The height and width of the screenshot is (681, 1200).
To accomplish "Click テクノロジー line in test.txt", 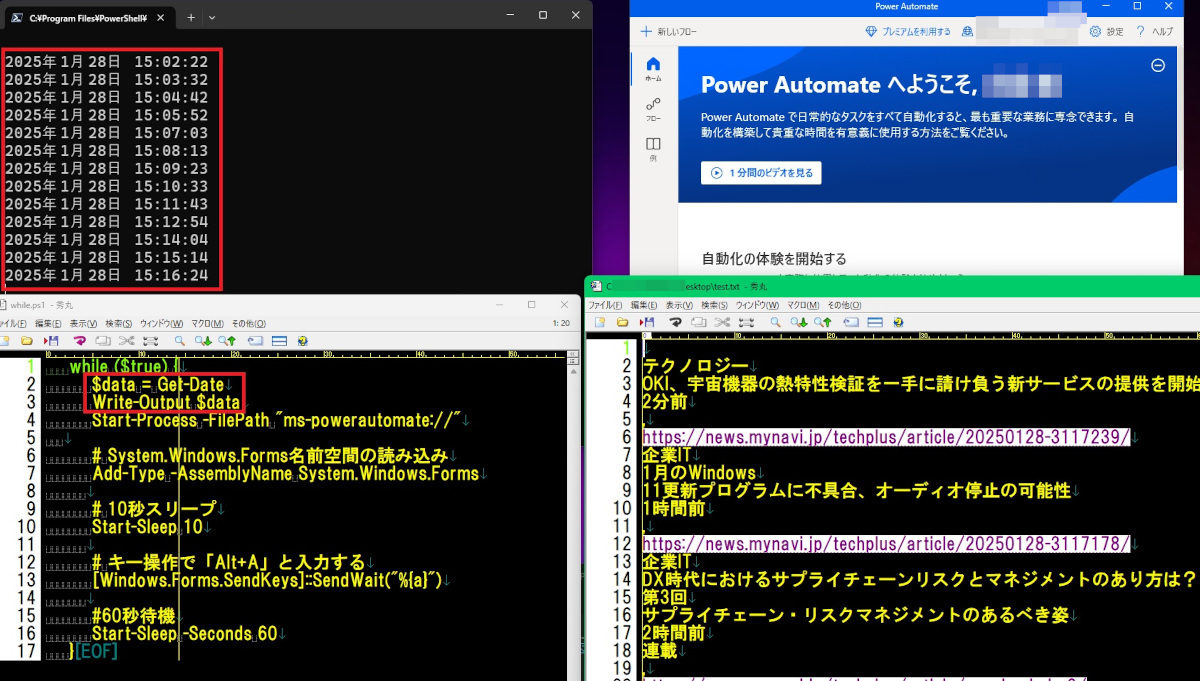I will point(695,365).
